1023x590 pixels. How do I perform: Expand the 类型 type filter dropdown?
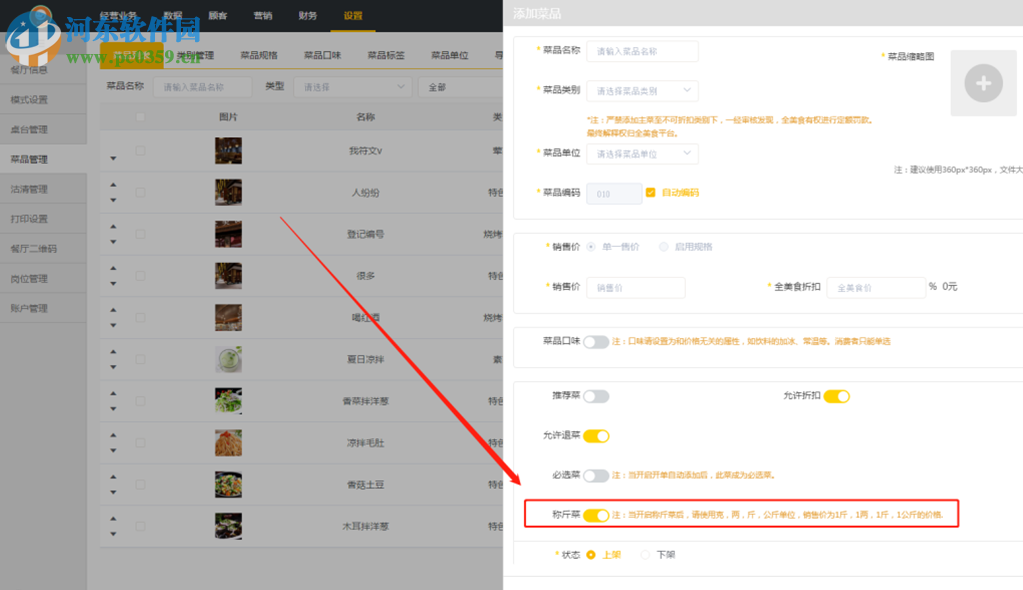352,87
